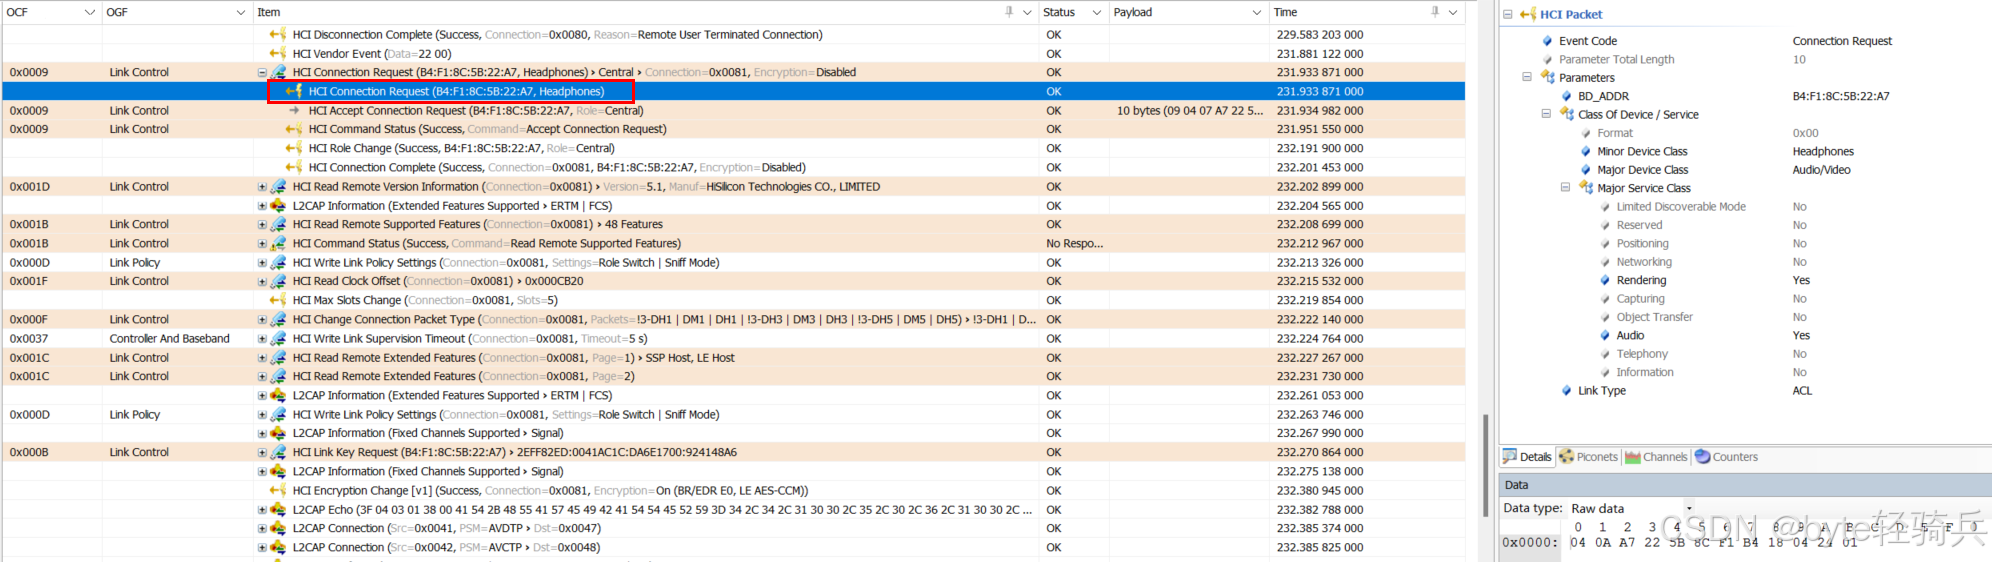1992x562 pixels.
Task: Expand the HCI Read Clock Offset row
Action: point(262,282)
